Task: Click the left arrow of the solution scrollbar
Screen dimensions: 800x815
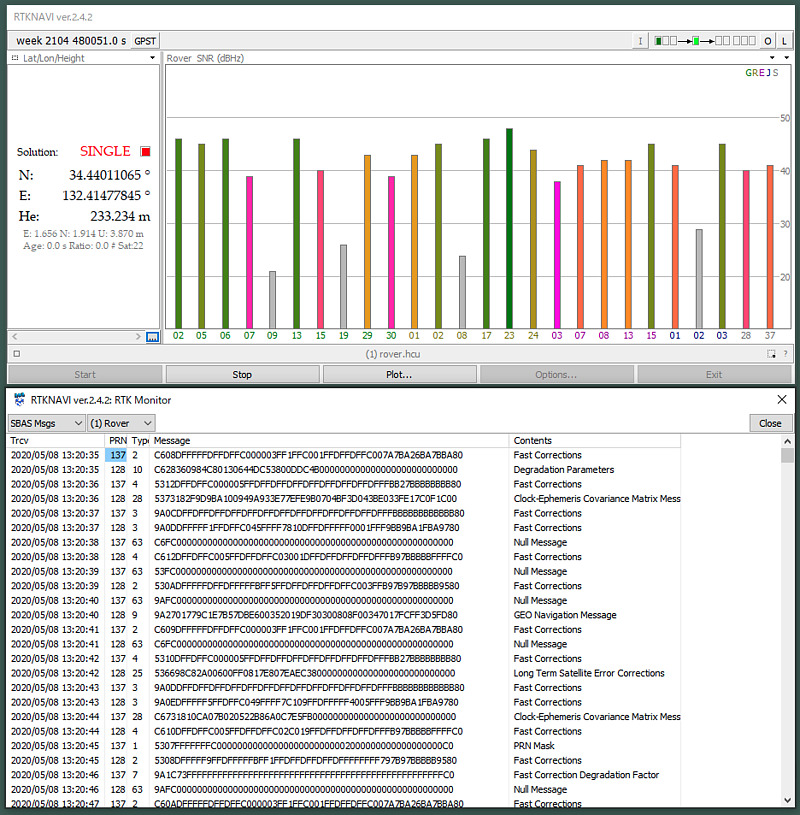Action: tap(15, 336)
